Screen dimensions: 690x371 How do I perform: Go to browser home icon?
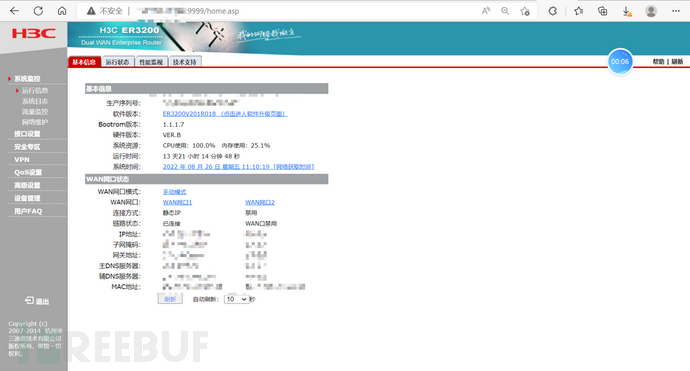click(x=62, y=11)
